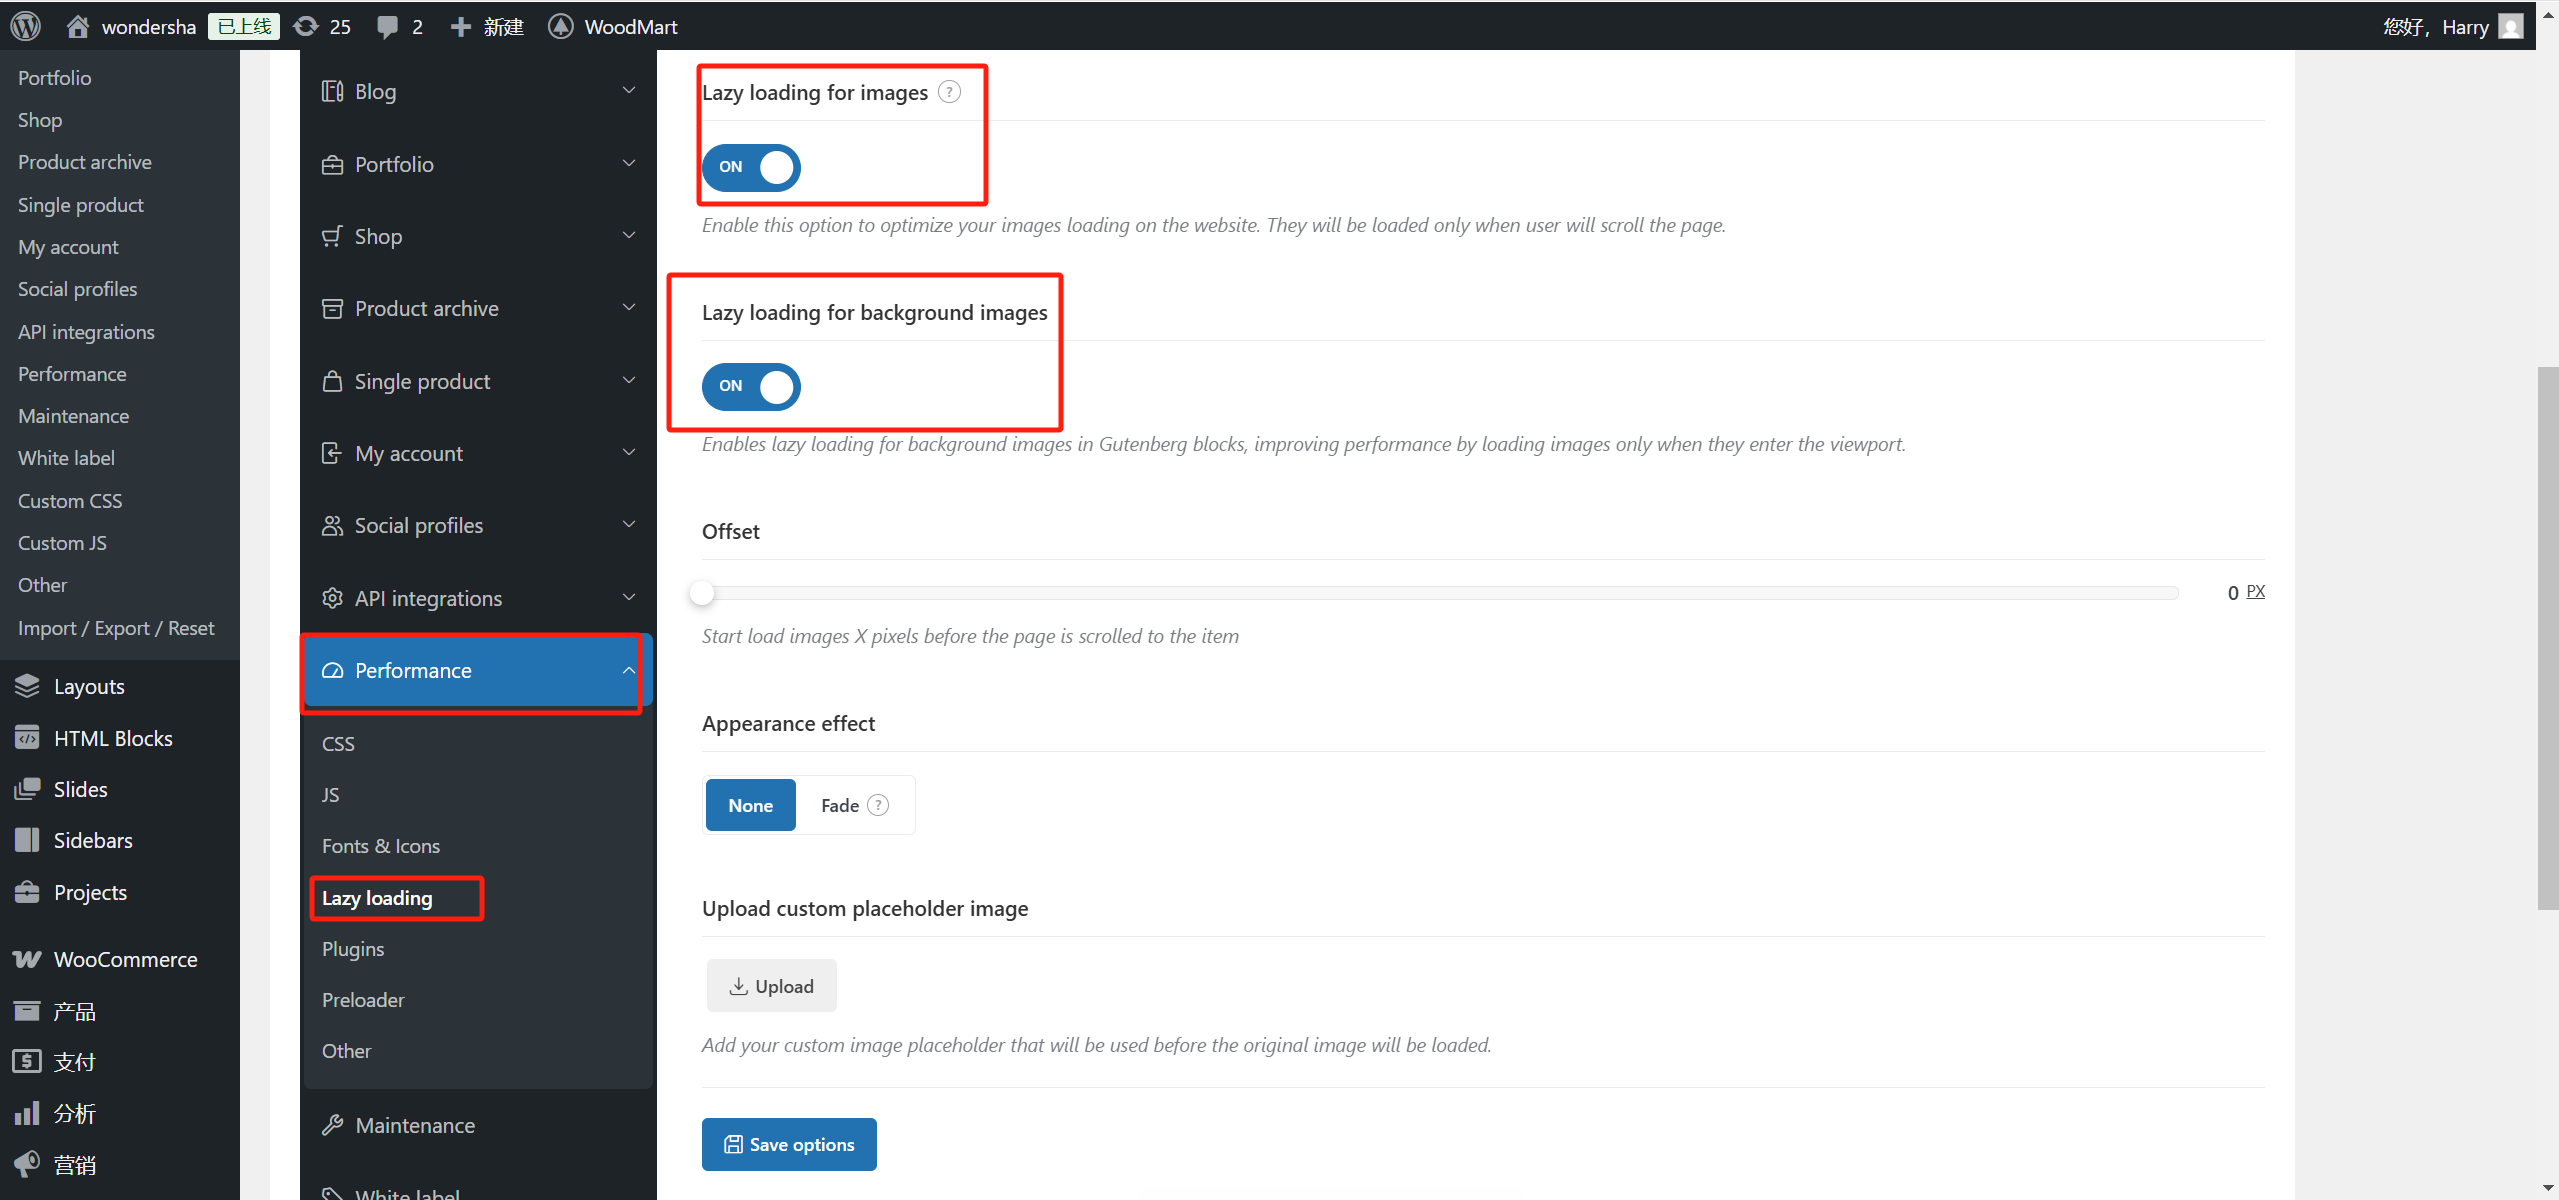Image resolution: width=2559 pixels, height=1200 pixels.
Task: Open the Preloader submenu item
Action: point(363,1000)
